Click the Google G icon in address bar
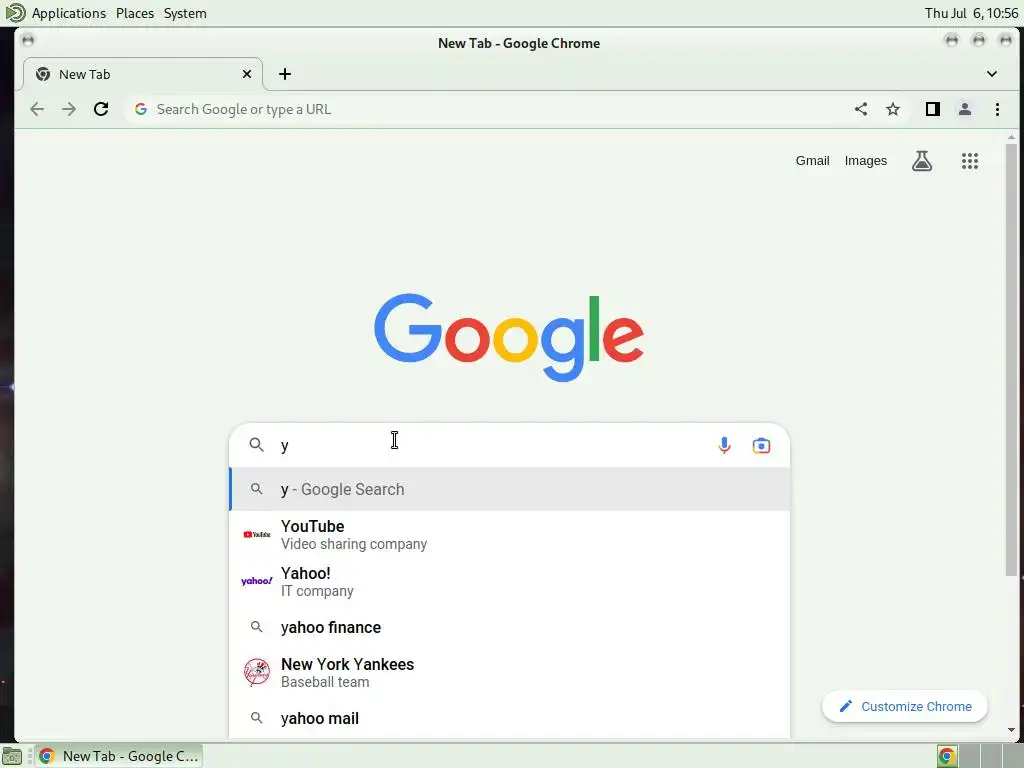 pos(140,109)
